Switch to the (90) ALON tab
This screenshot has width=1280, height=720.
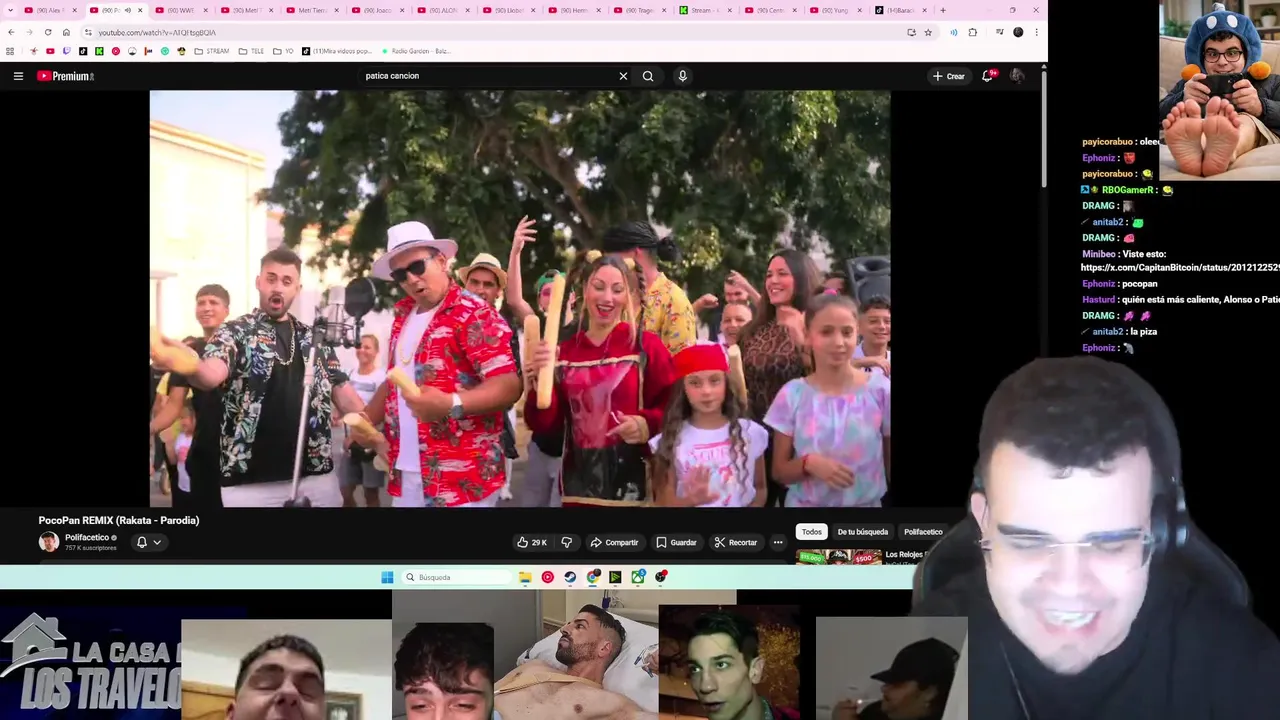pos(443,10)
